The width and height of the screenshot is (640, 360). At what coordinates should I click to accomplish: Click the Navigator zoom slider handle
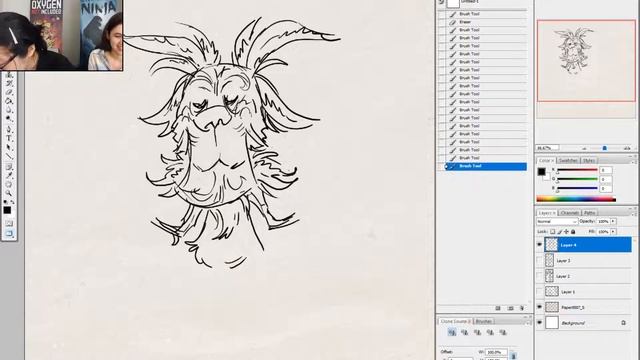604,149
